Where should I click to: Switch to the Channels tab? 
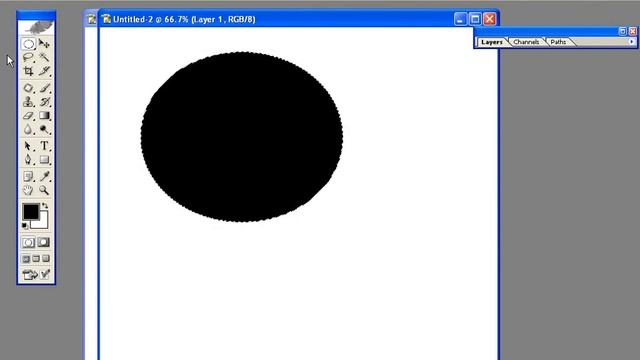pyautogui.click(x=526, y=42)
